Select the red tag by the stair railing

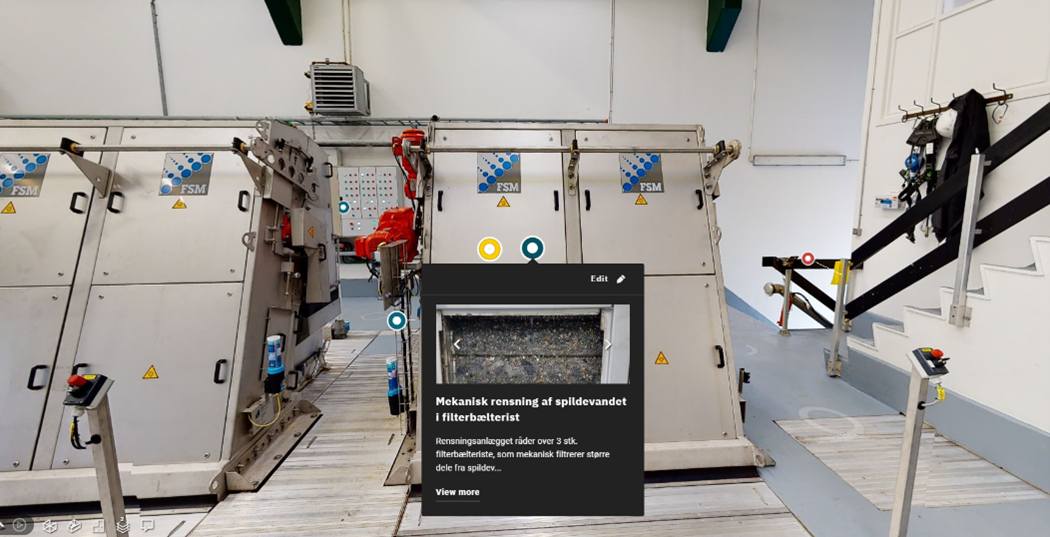click(x=808, y=259)
